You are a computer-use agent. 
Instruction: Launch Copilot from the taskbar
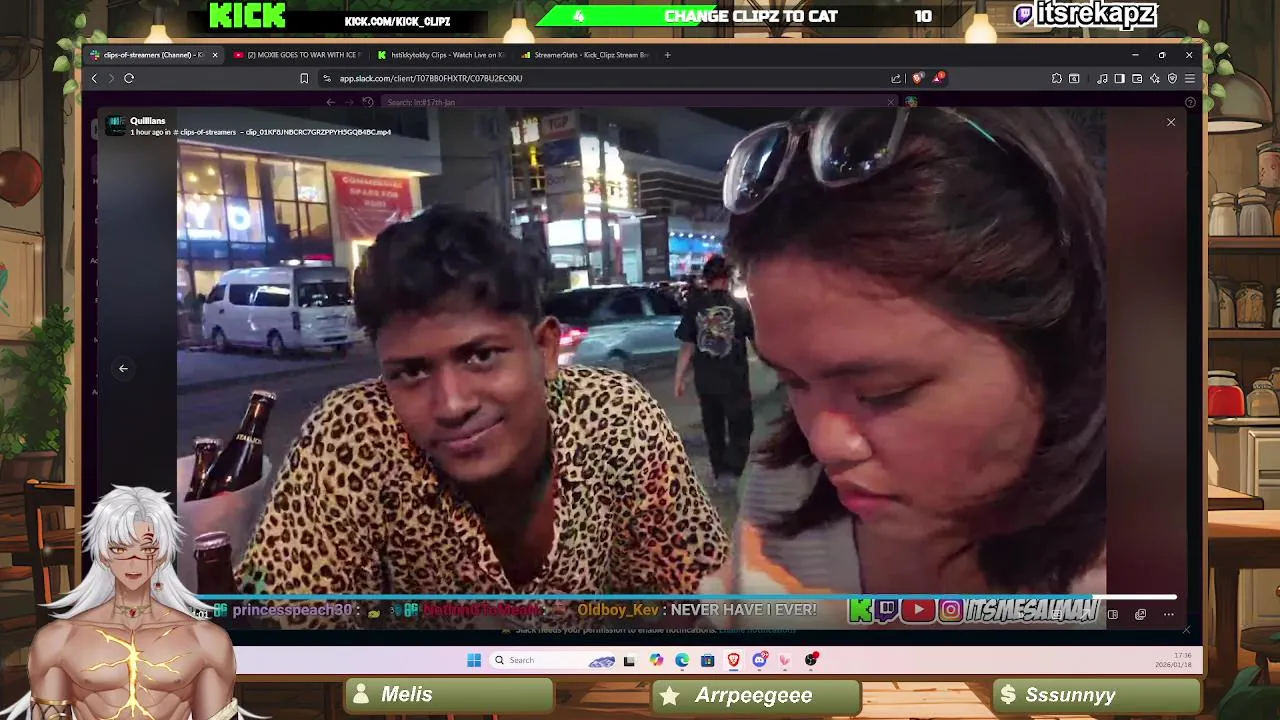(x=656, y=660)
